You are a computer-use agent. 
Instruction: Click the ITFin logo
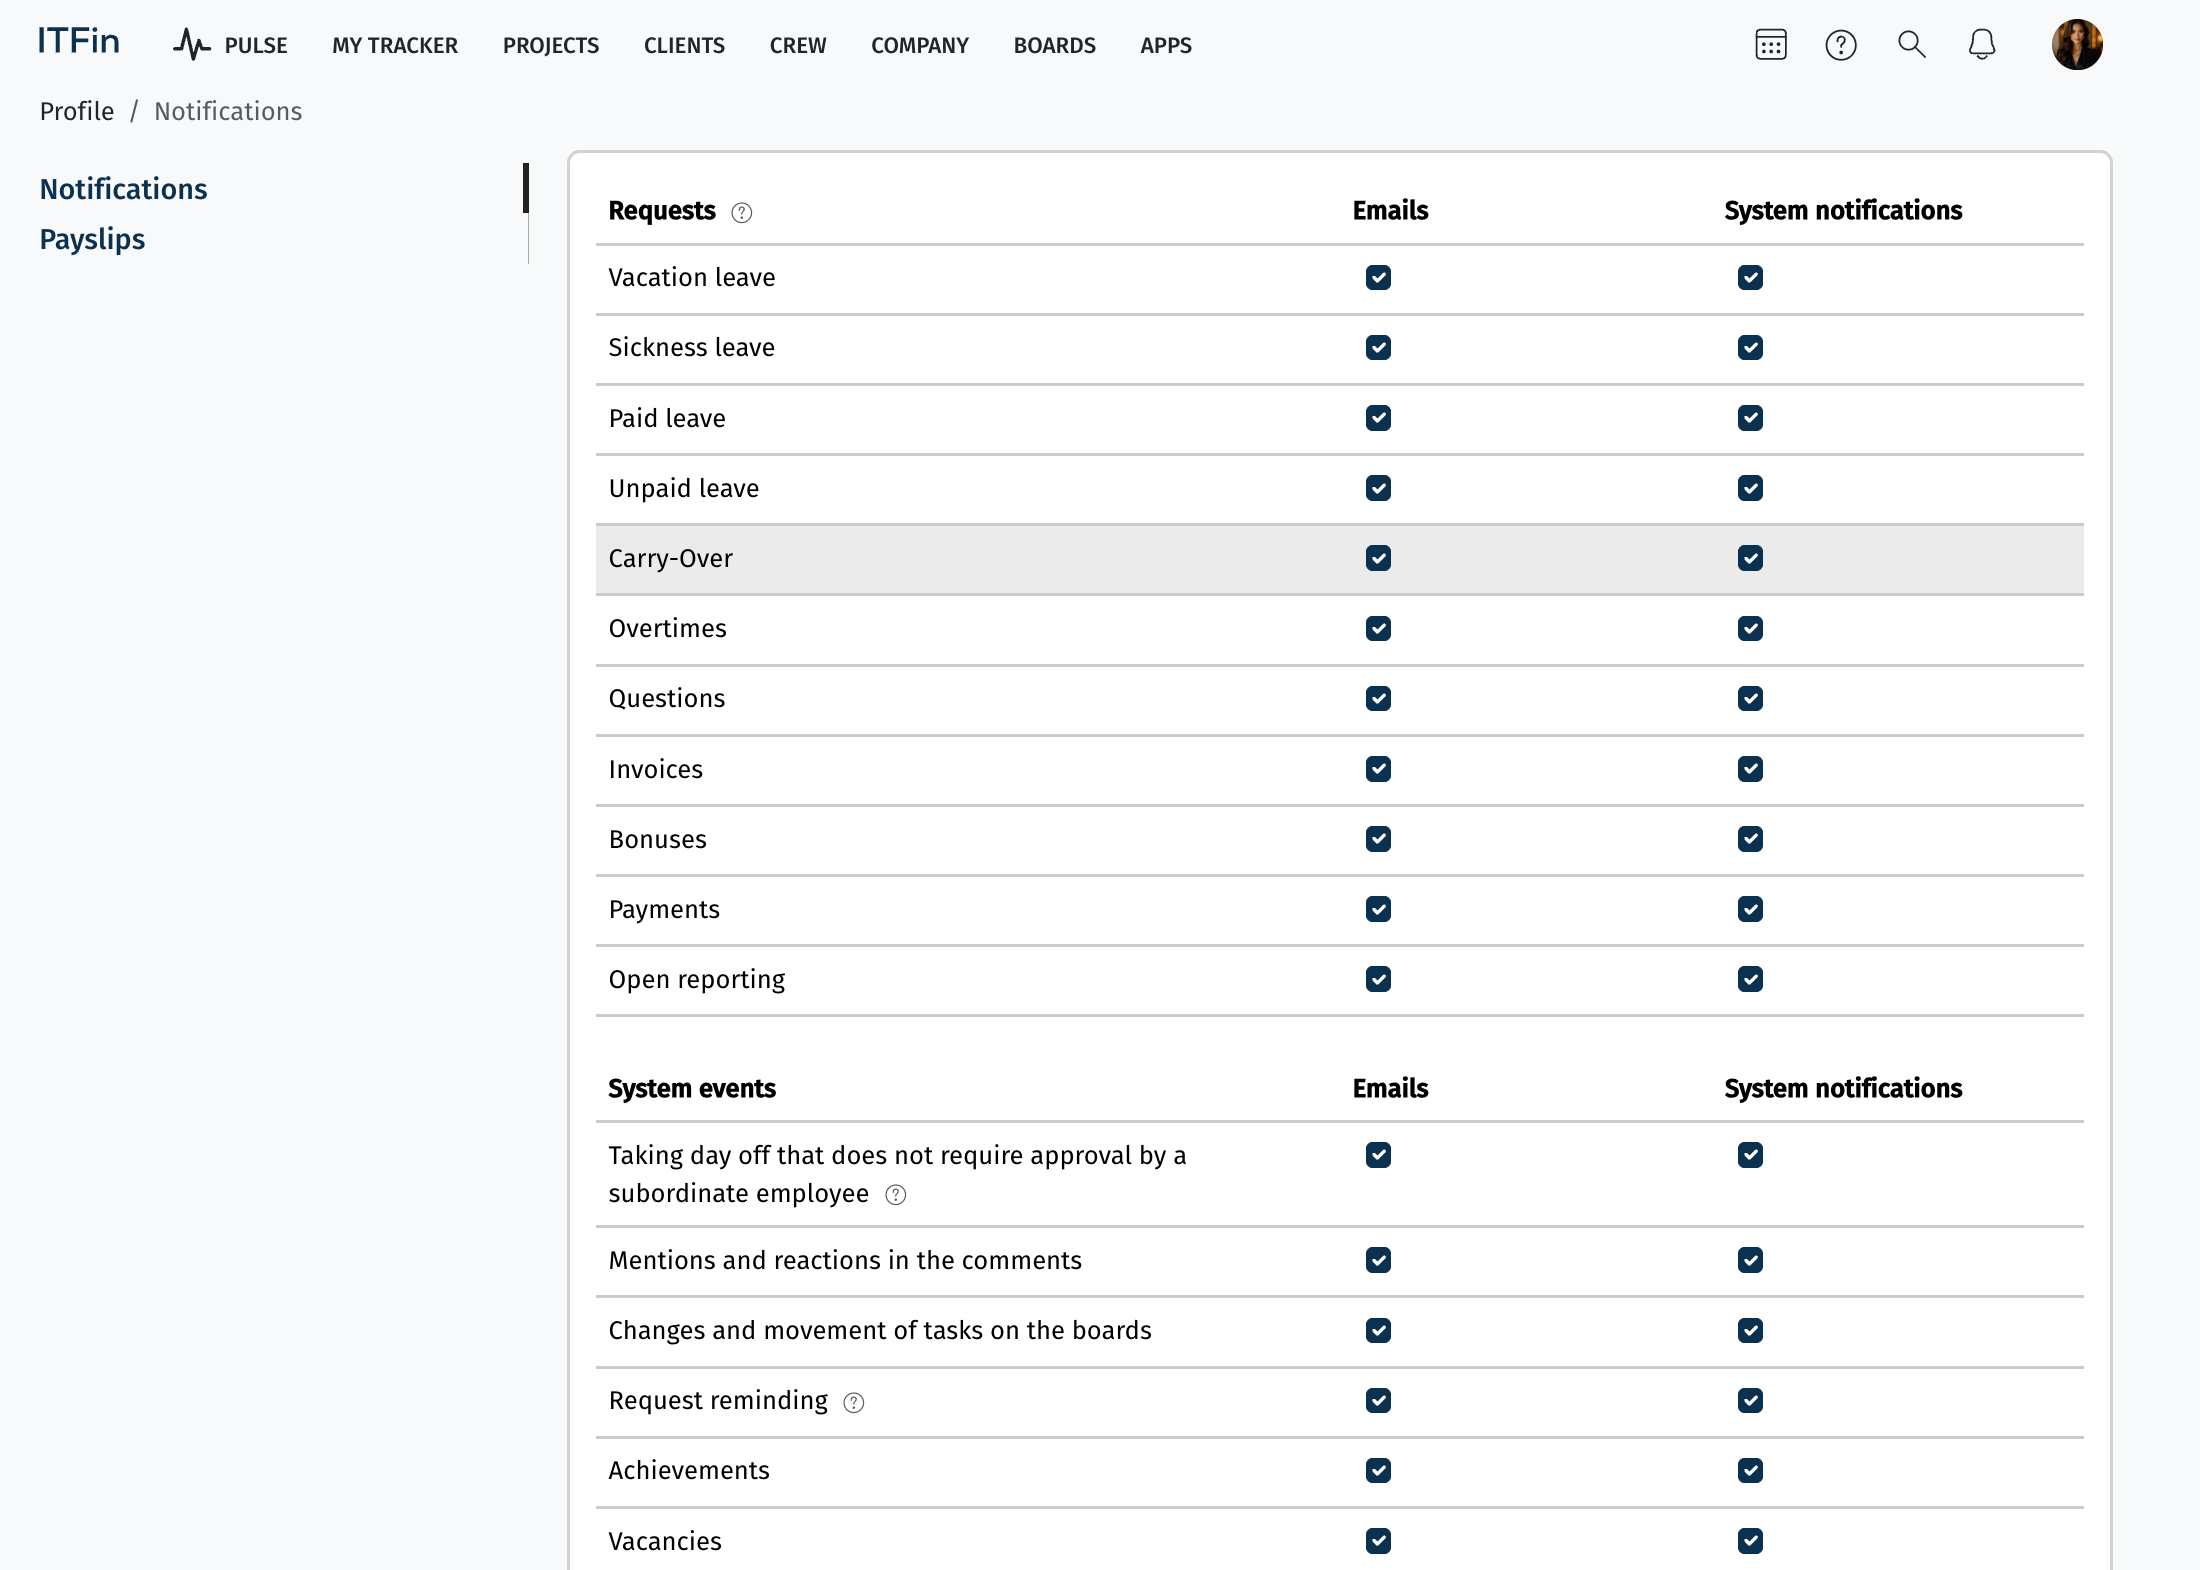[78, 42]
